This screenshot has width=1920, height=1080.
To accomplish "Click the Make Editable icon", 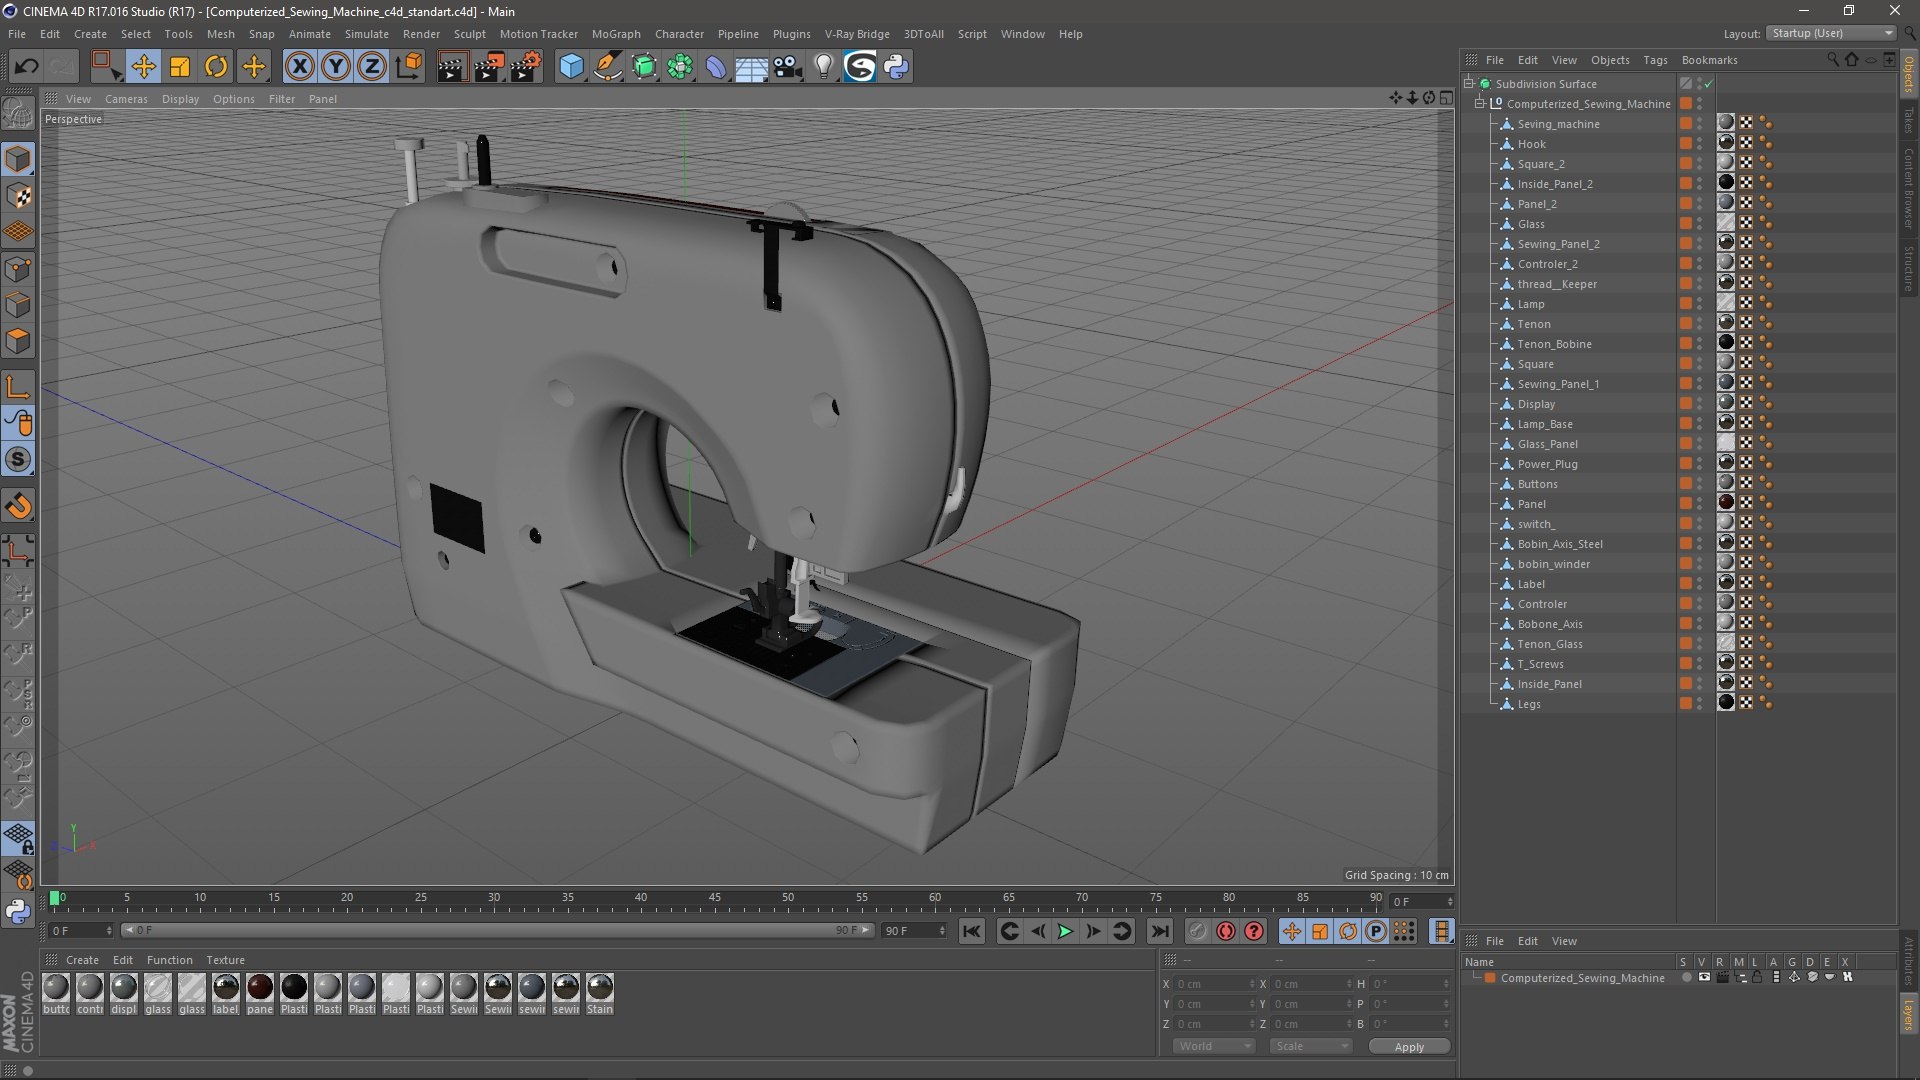I will 18,114.
